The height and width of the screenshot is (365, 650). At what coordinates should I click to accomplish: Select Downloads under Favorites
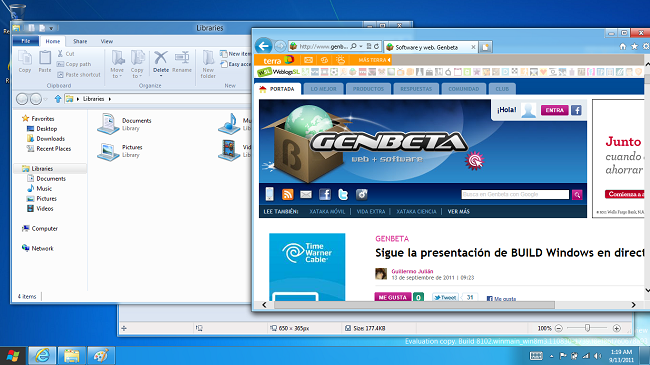(46, 139)
